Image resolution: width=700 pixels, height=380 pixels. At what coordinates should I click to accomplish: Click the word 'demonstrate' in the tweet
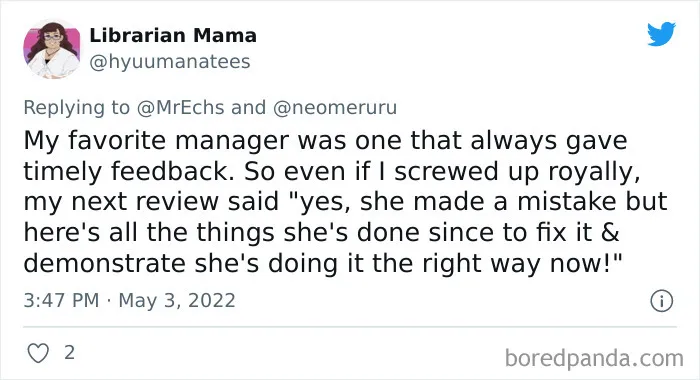[x=104, y=263]
